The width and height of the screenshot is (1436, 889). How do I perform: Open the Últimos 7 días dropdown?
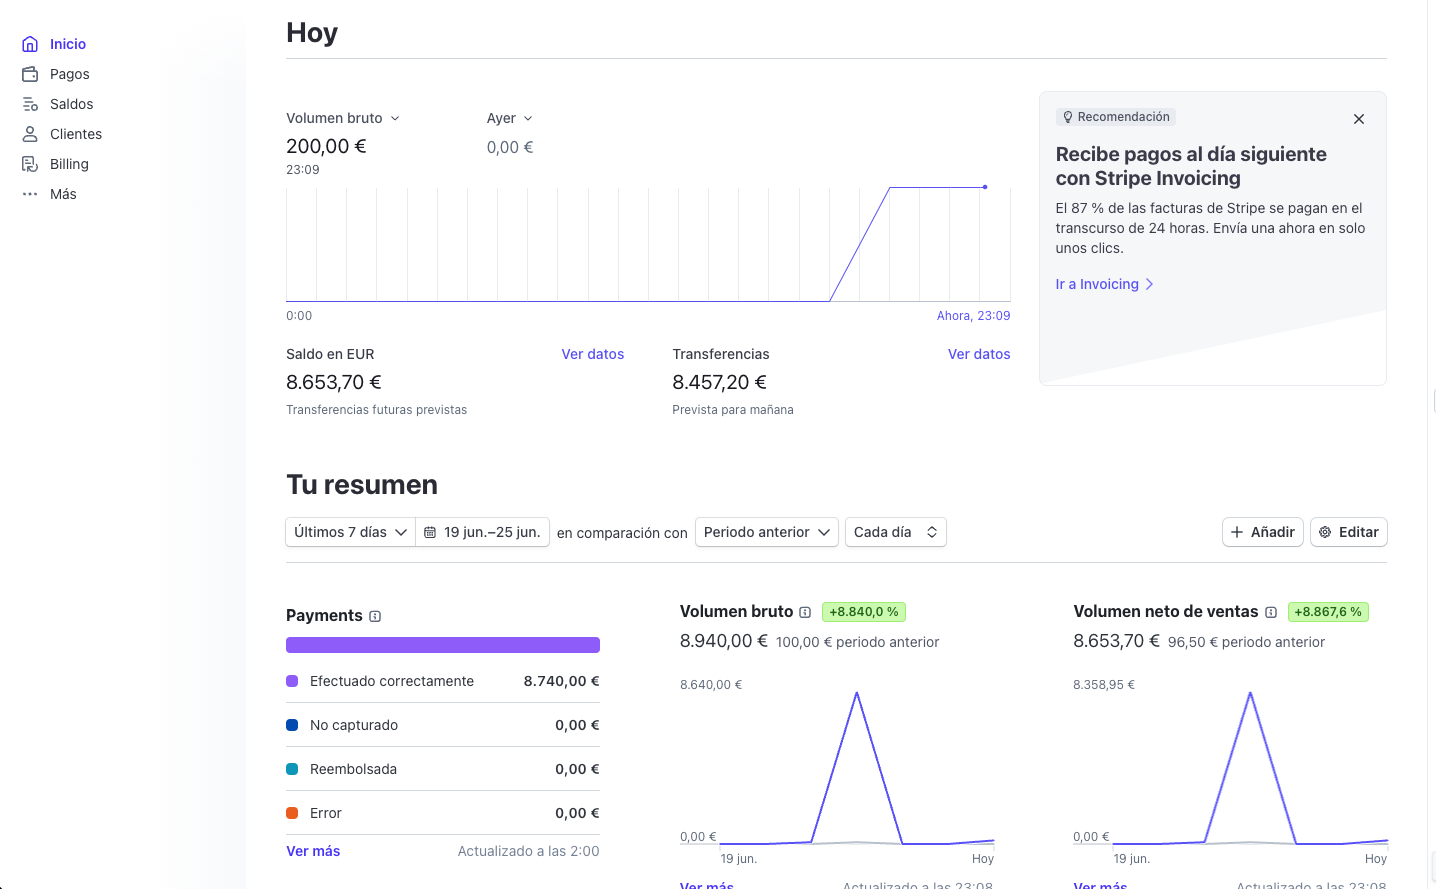pos(349,532)
